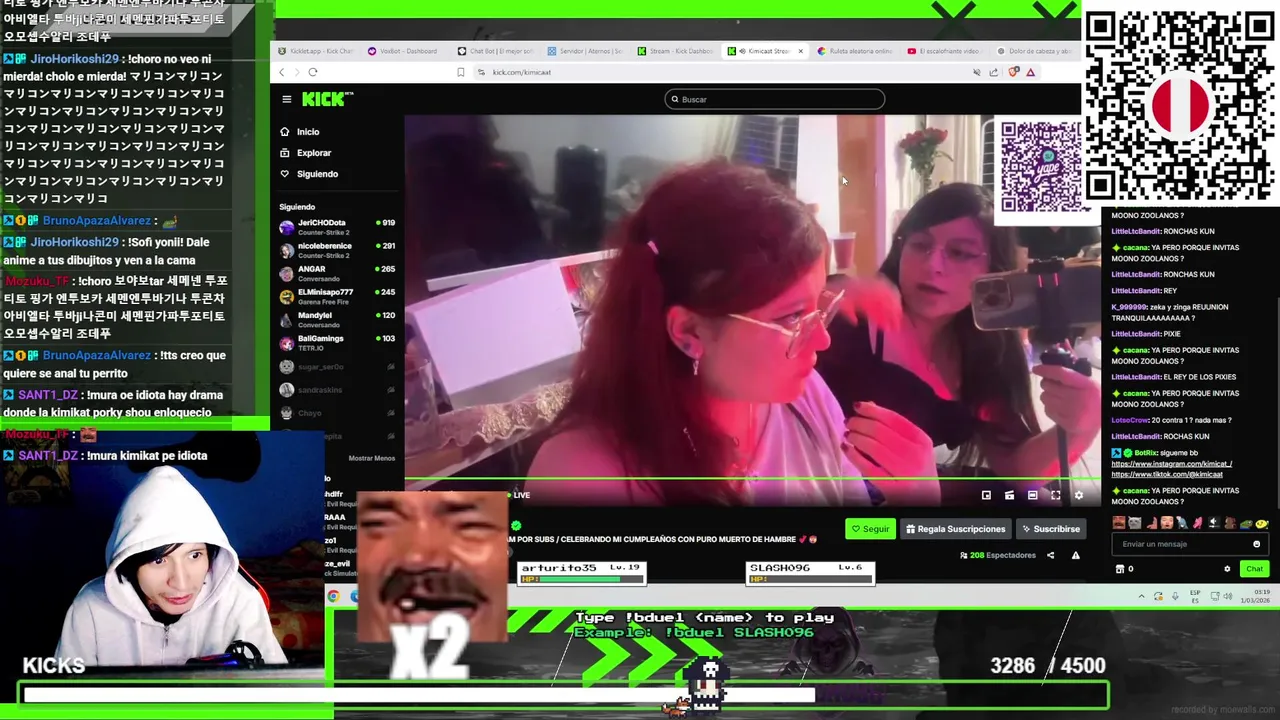
Task: Open chat settings gear
Action: (x=1227, y=569)
